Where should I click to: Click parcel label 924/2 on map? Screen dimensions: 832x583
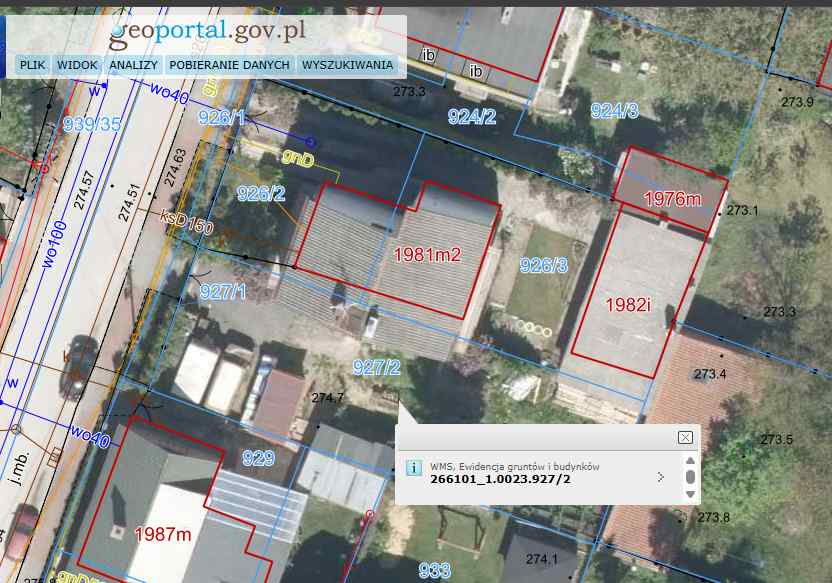pyautogui.click(x=472, y=117)
